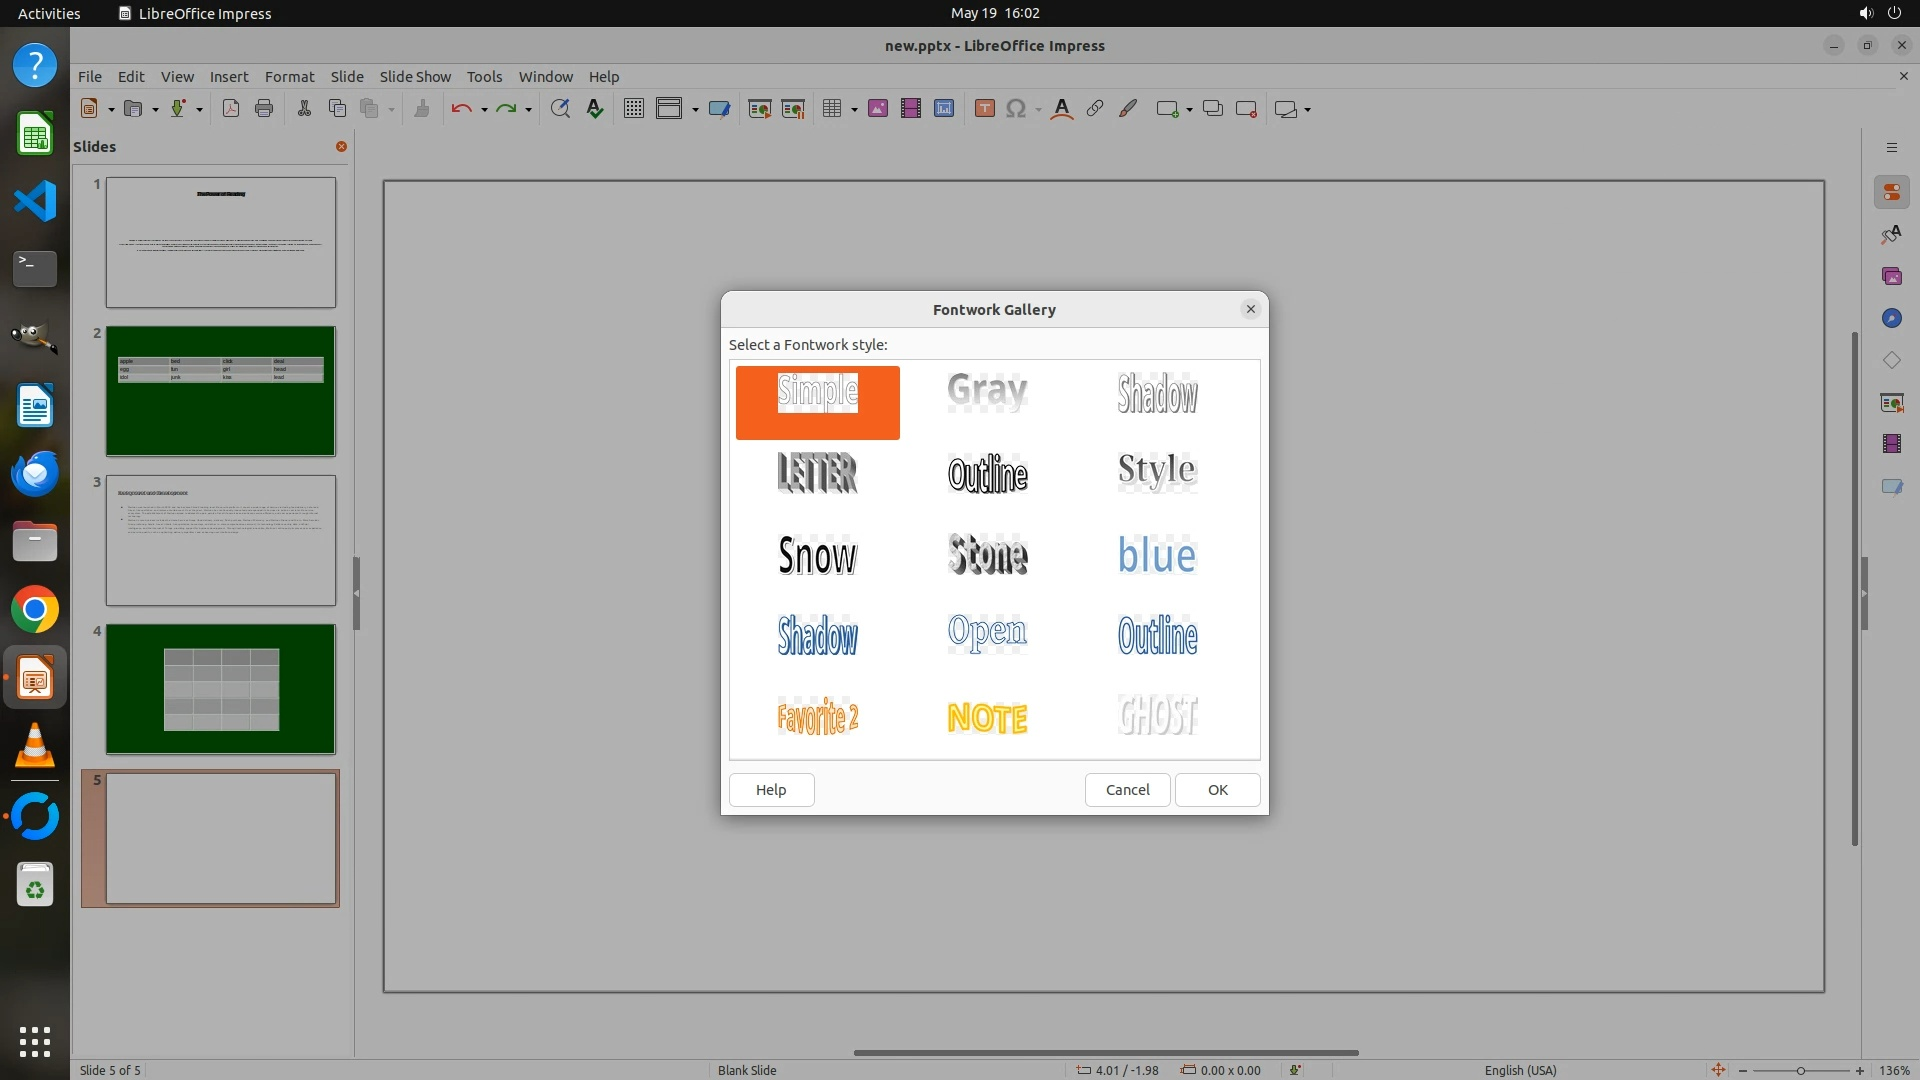Image resolution: width=1920 pixels, height=1080 pixels.
Task: Click the Print icon in toolbar
Action: [x=264, y=109]
